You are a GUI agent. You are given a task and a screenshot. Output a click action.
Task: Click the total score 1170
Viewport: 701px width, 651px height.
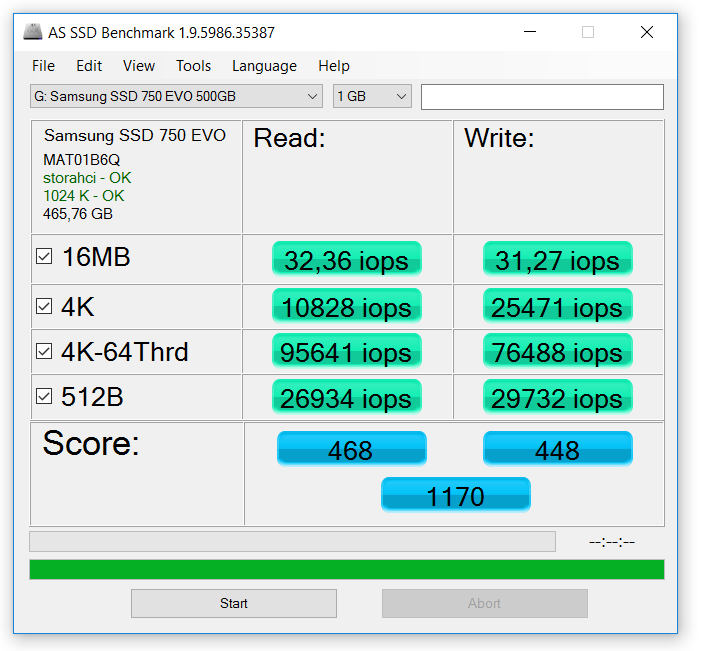456,495
